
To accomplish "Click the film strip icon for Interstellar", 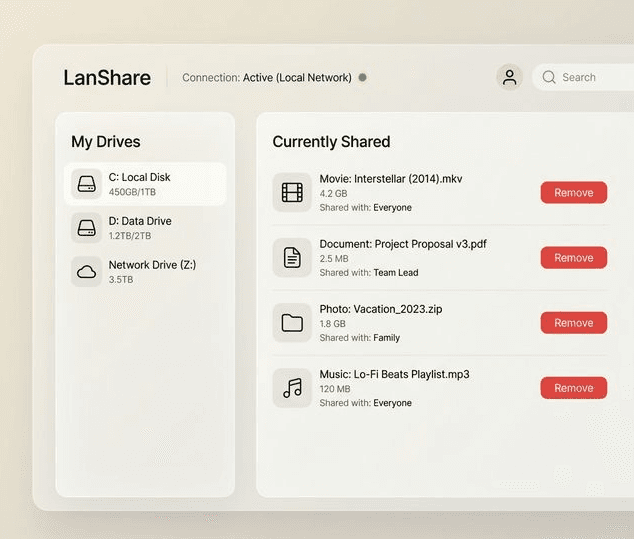I will point(292,193).
